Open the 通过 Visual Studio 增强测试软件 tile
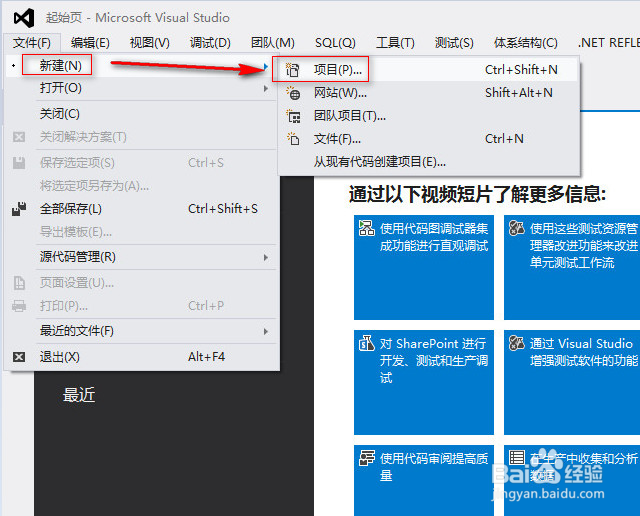This screenshot has height=516, width=640. pos(572,383)
